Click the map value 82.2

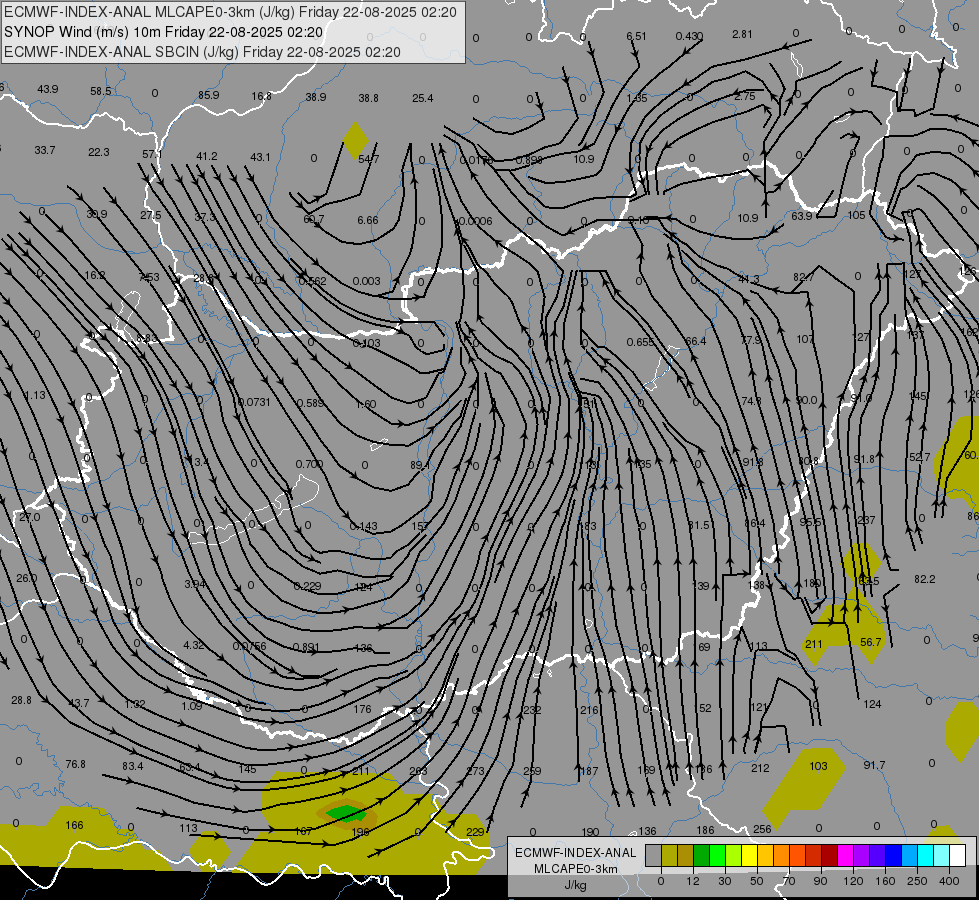click(x=925, y=579)
